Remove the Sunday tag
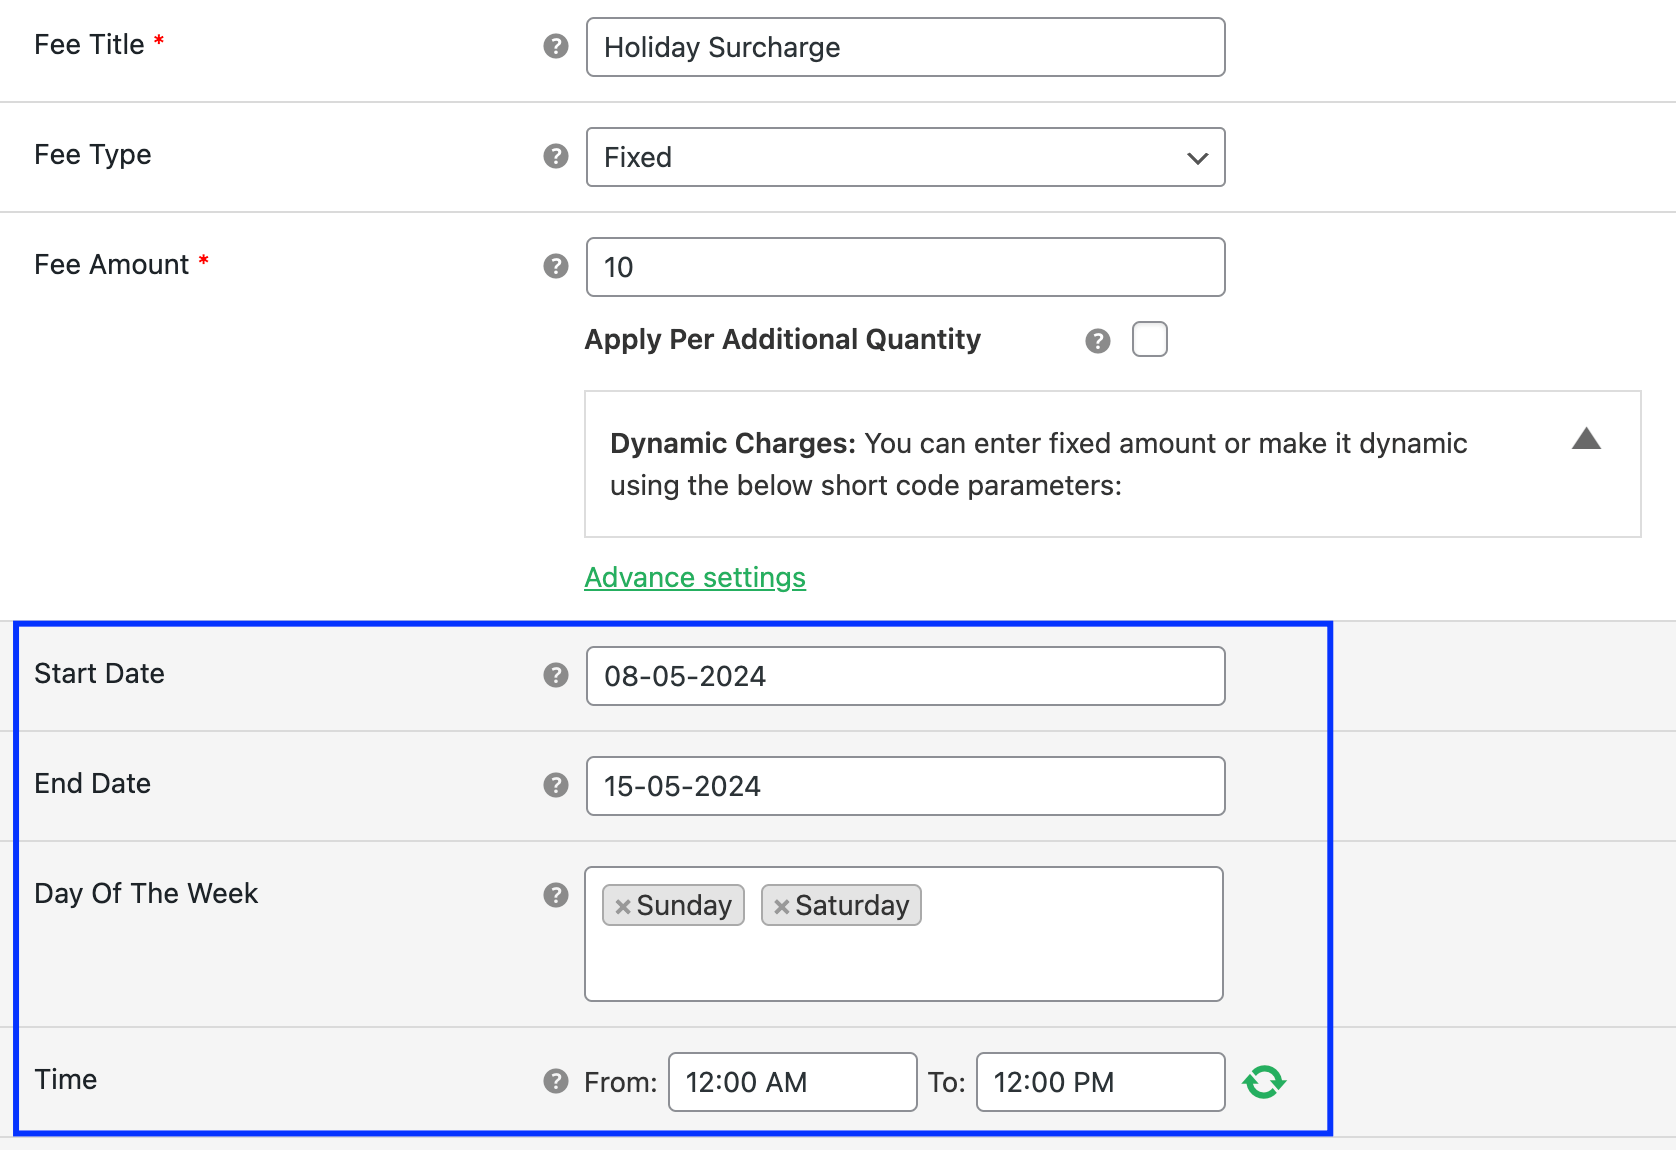Viewport: 1676px width, 1150px height. [x=623, y=906]
